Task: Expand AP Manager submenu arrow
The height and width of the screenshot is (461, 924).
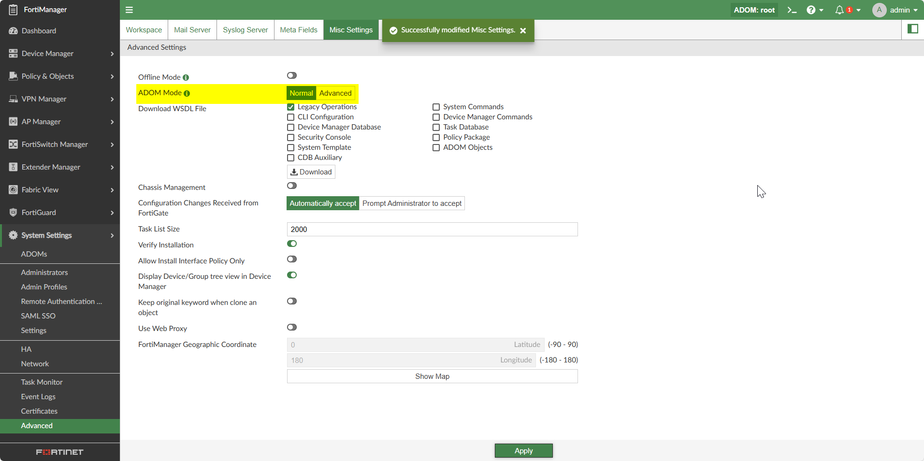Action: pyautogui.click(x=112, y=121)
